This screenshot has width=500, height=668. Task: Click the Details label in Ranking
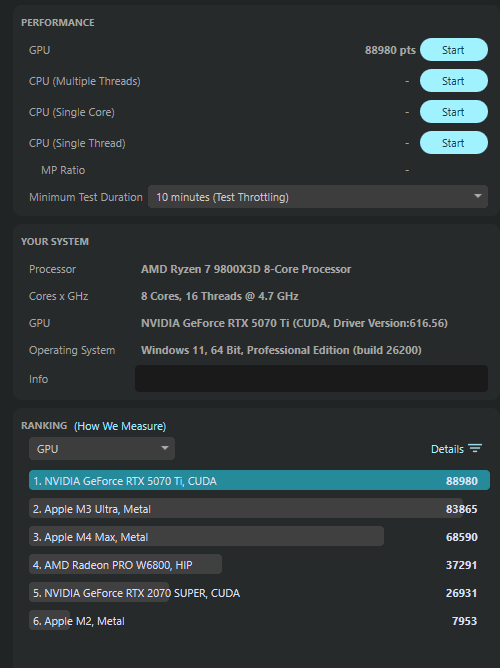coord(447,449)
